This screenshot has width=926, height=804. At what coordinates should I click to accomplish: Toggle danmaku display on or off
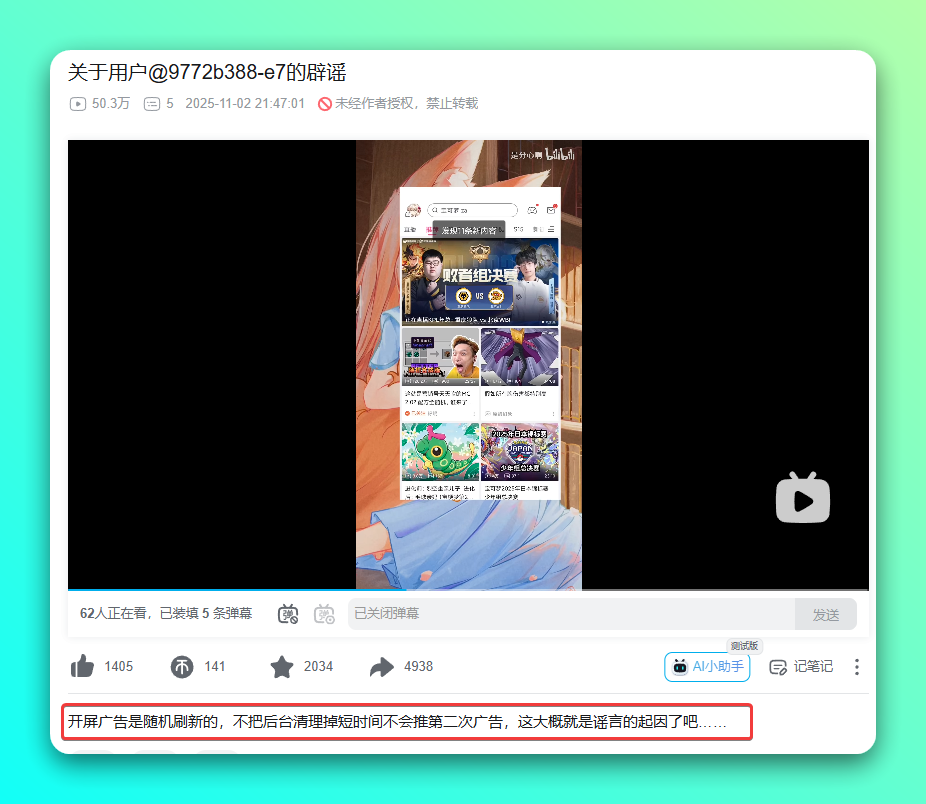coord(288,614)
